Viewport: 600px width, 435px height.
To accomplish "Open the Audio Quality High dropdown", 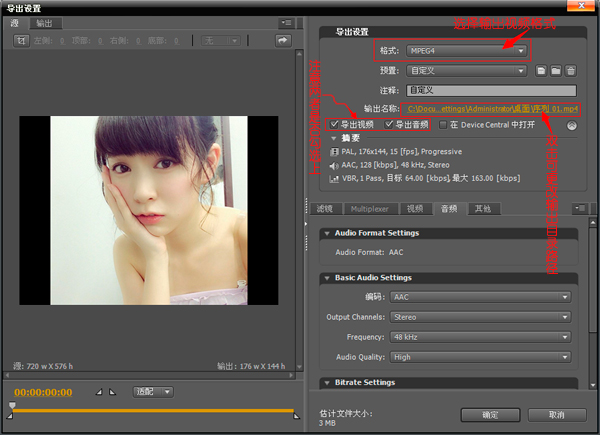I will click(480, 357).
